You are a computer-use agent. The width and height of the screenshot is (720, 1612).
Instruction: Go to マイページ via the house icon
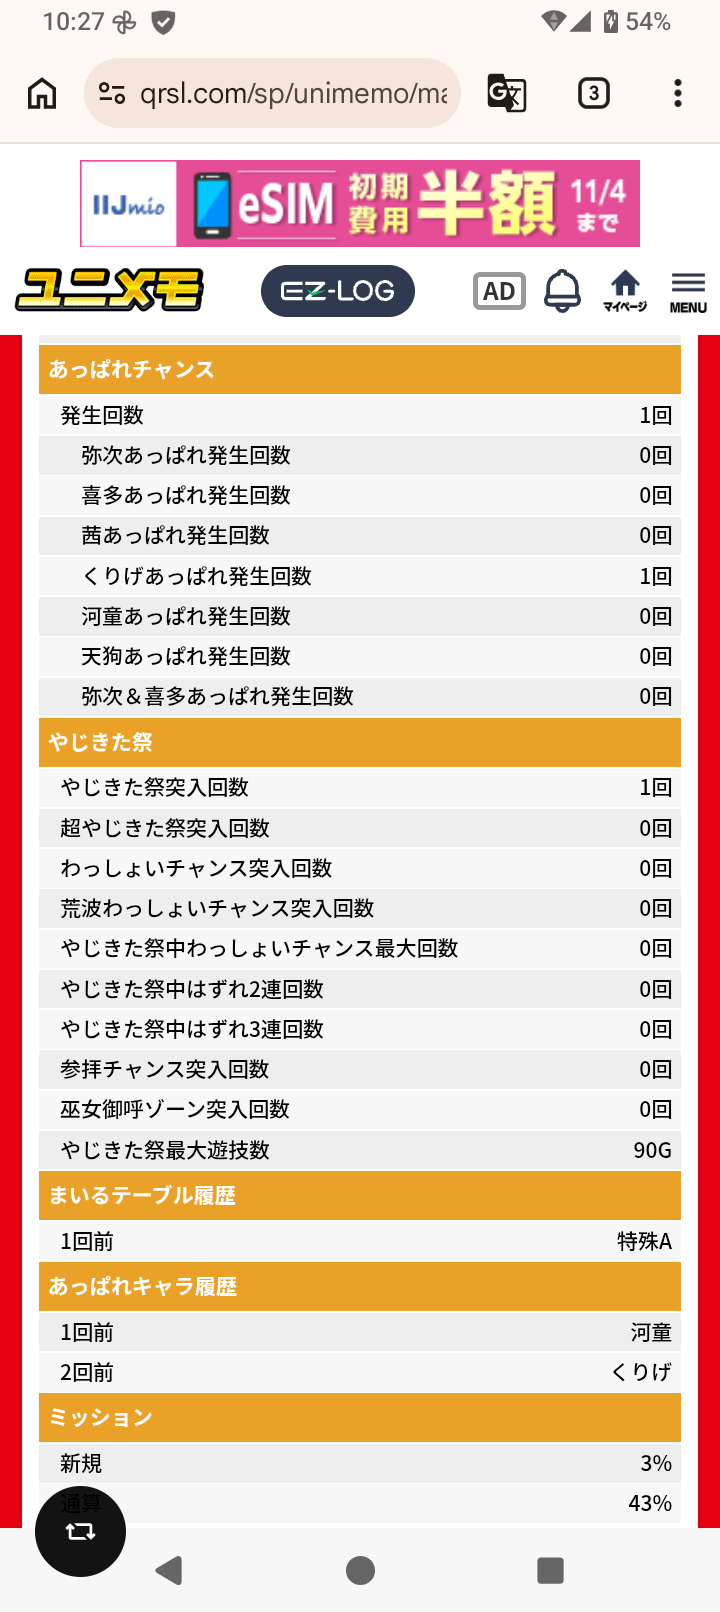pyautogui.click(x=625, y=291)
